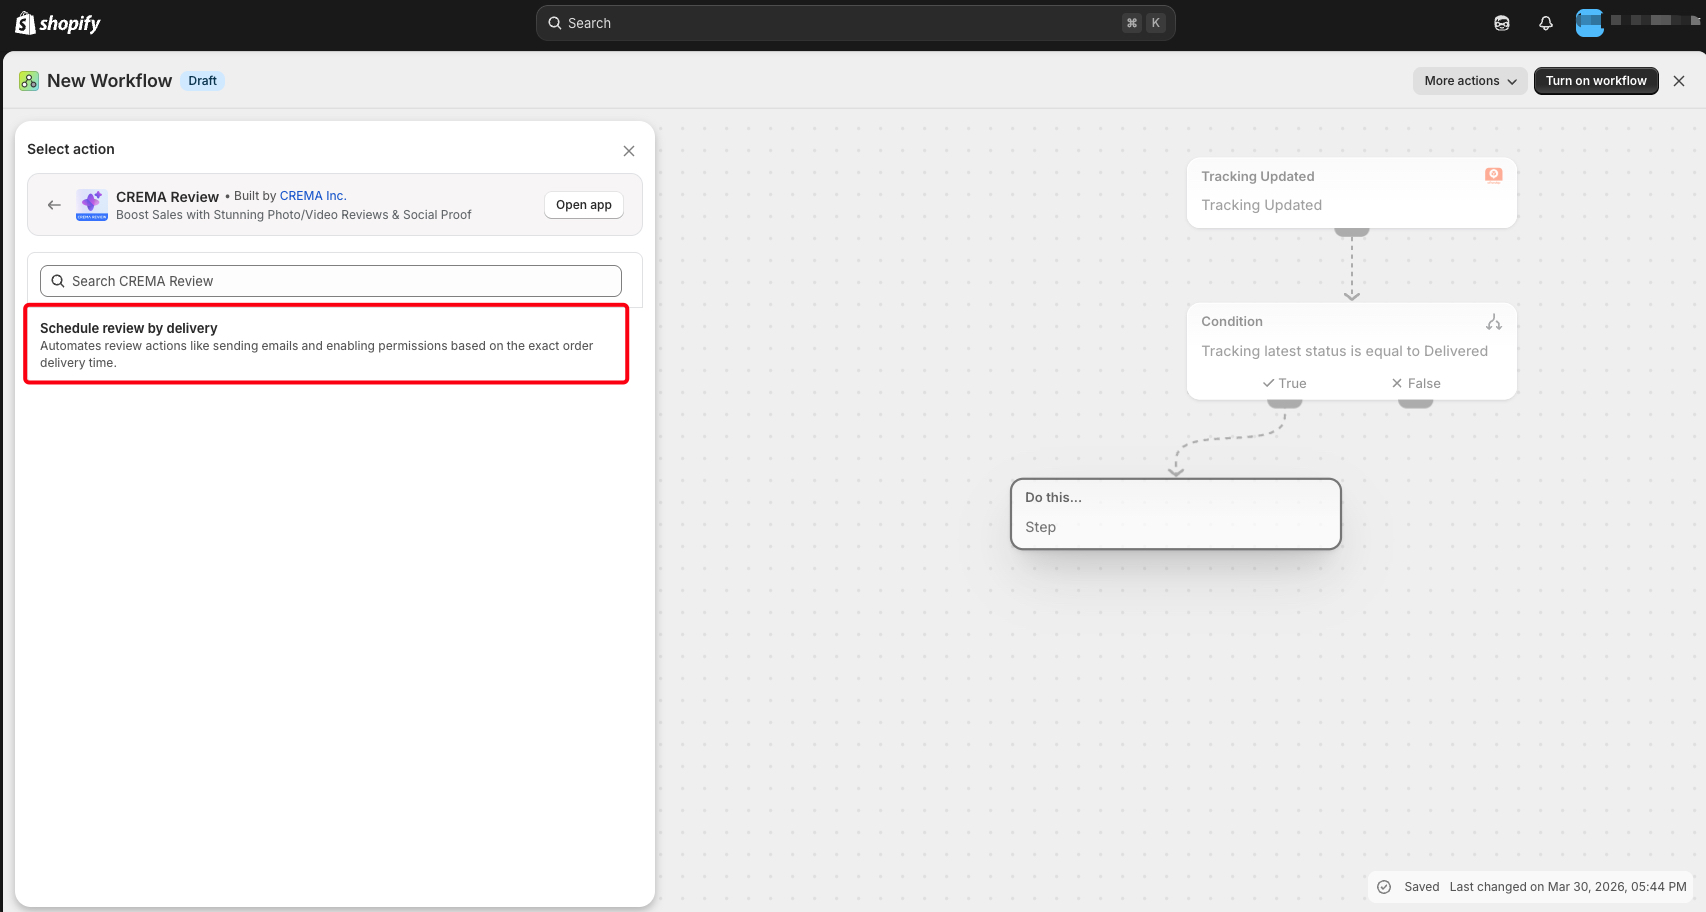Click the Saved status label

pyautogui.click(x=1422, y=887)
